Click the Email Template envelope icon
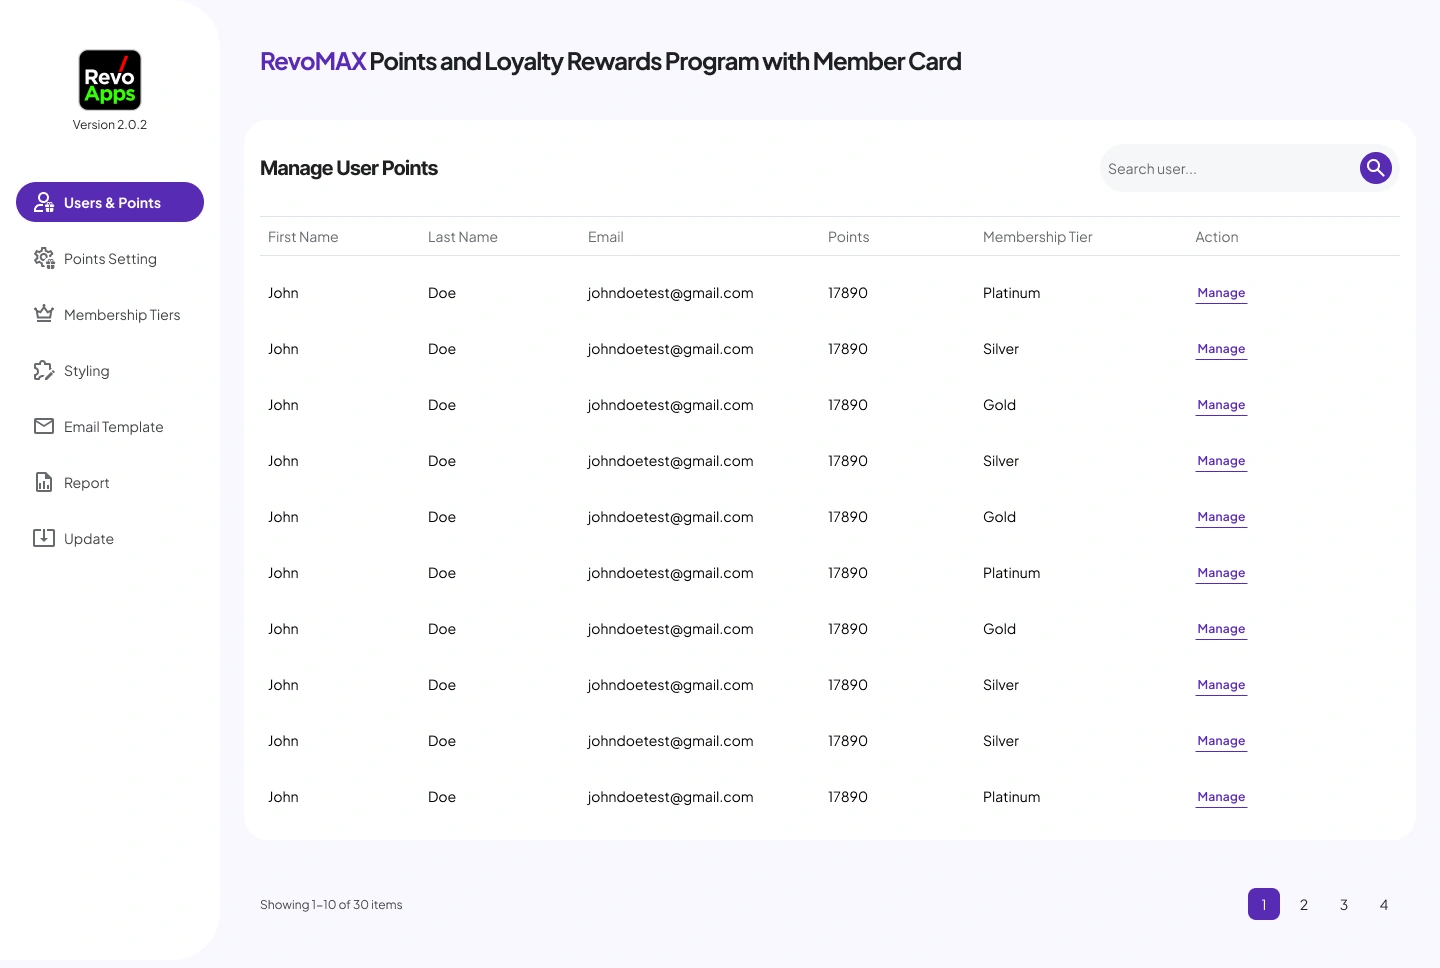The height and width of the screenshot is (968, 1440). pos(44,426)
